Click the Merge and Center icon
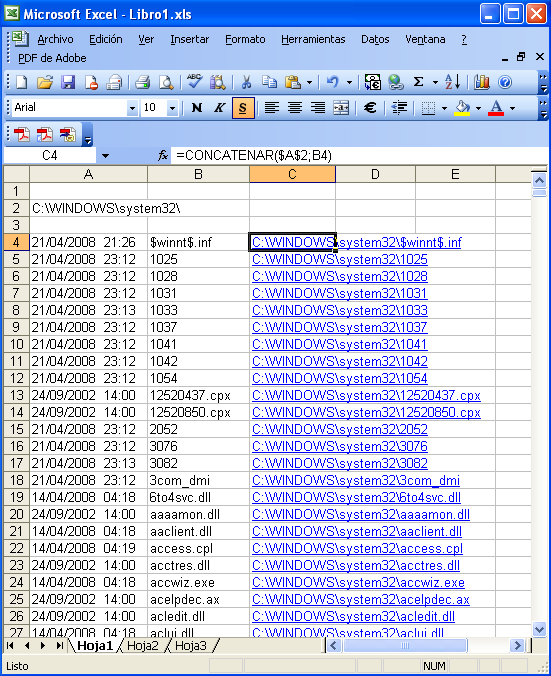This screenshot has width=551, height=676. (341, 108)
